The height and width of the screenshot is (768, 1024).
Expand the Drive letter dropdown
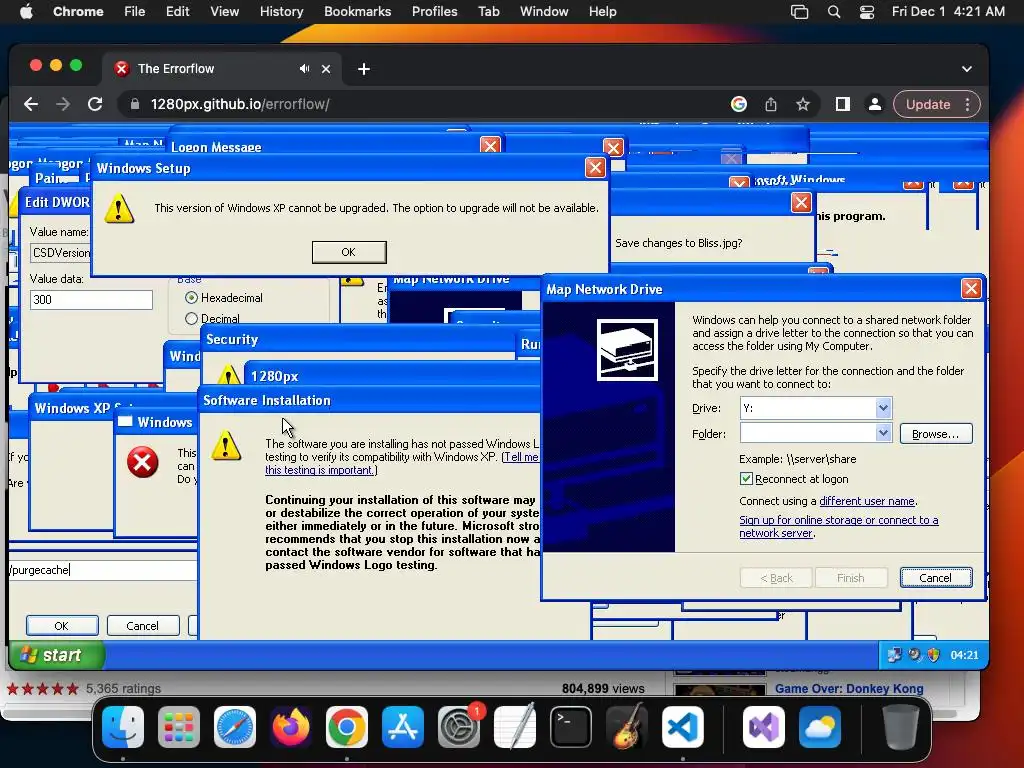tap(883, 408)
